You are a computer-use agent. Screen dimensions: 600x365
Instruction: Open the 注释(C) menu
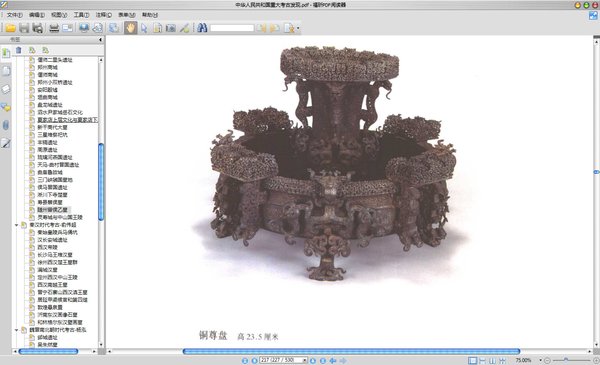103,15
